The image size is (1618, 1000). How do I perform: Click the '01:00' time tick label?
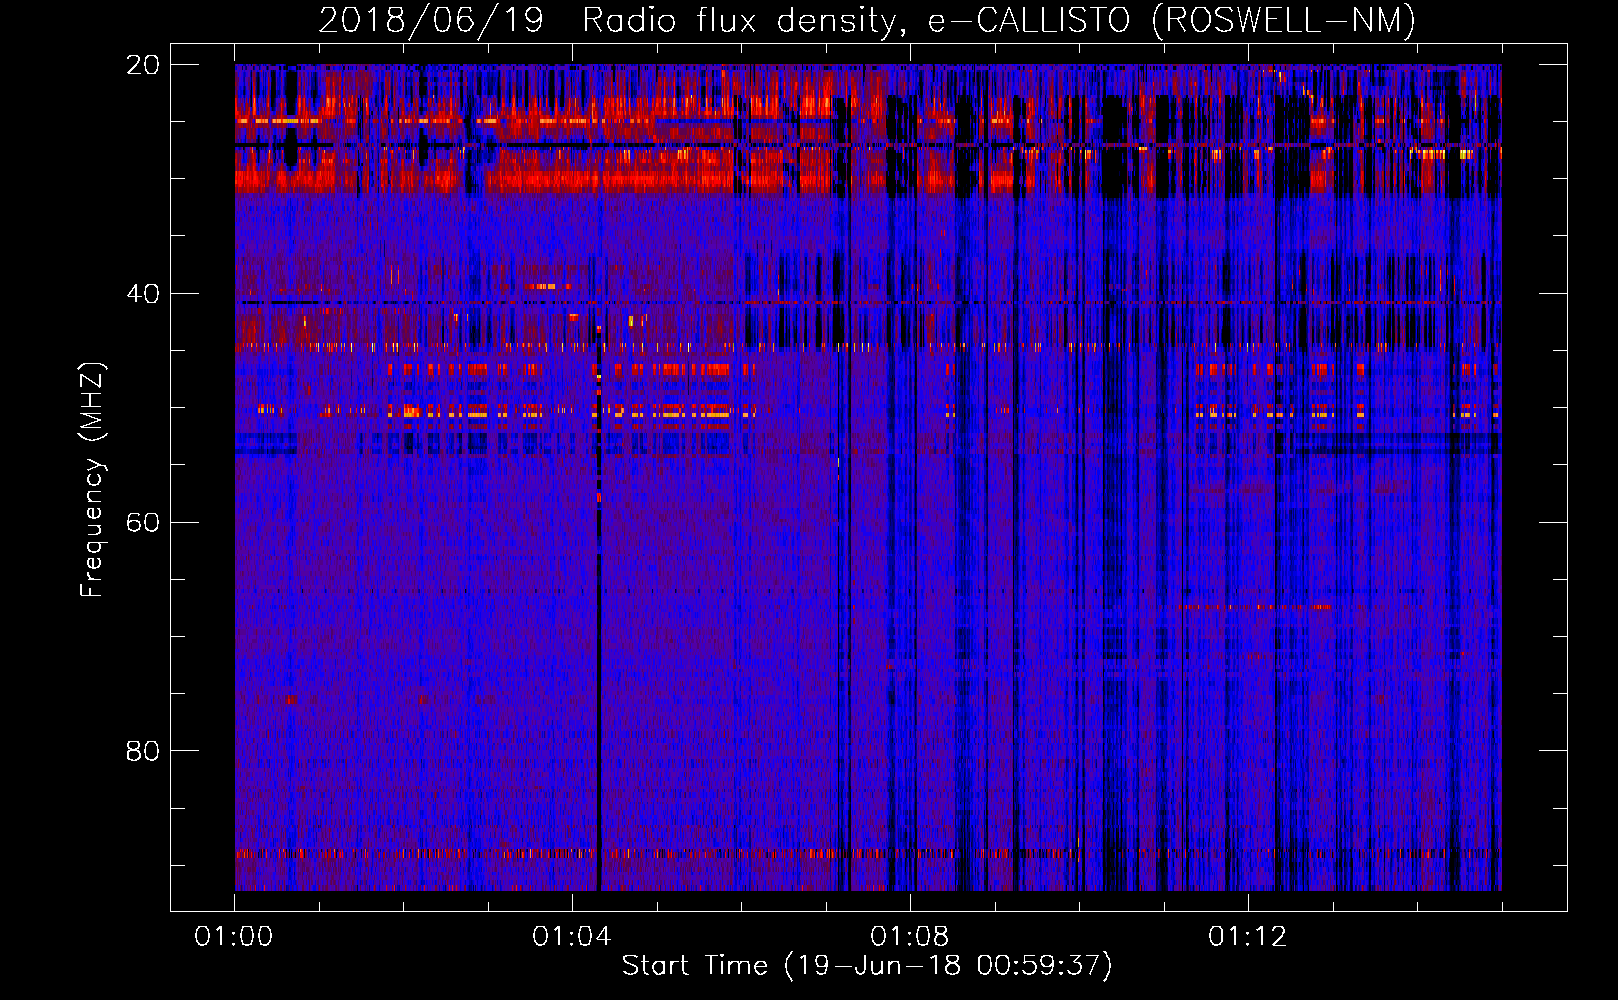(x=234, y=937)
